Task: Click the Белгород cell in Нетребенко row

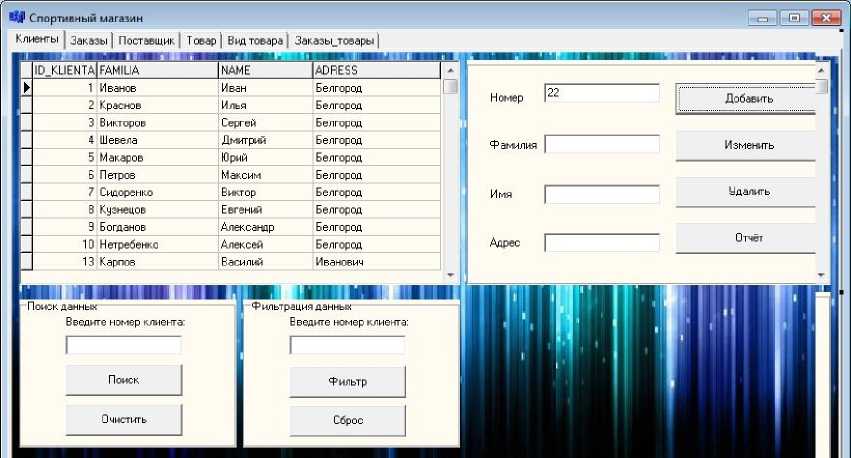Action: [377, 244]
